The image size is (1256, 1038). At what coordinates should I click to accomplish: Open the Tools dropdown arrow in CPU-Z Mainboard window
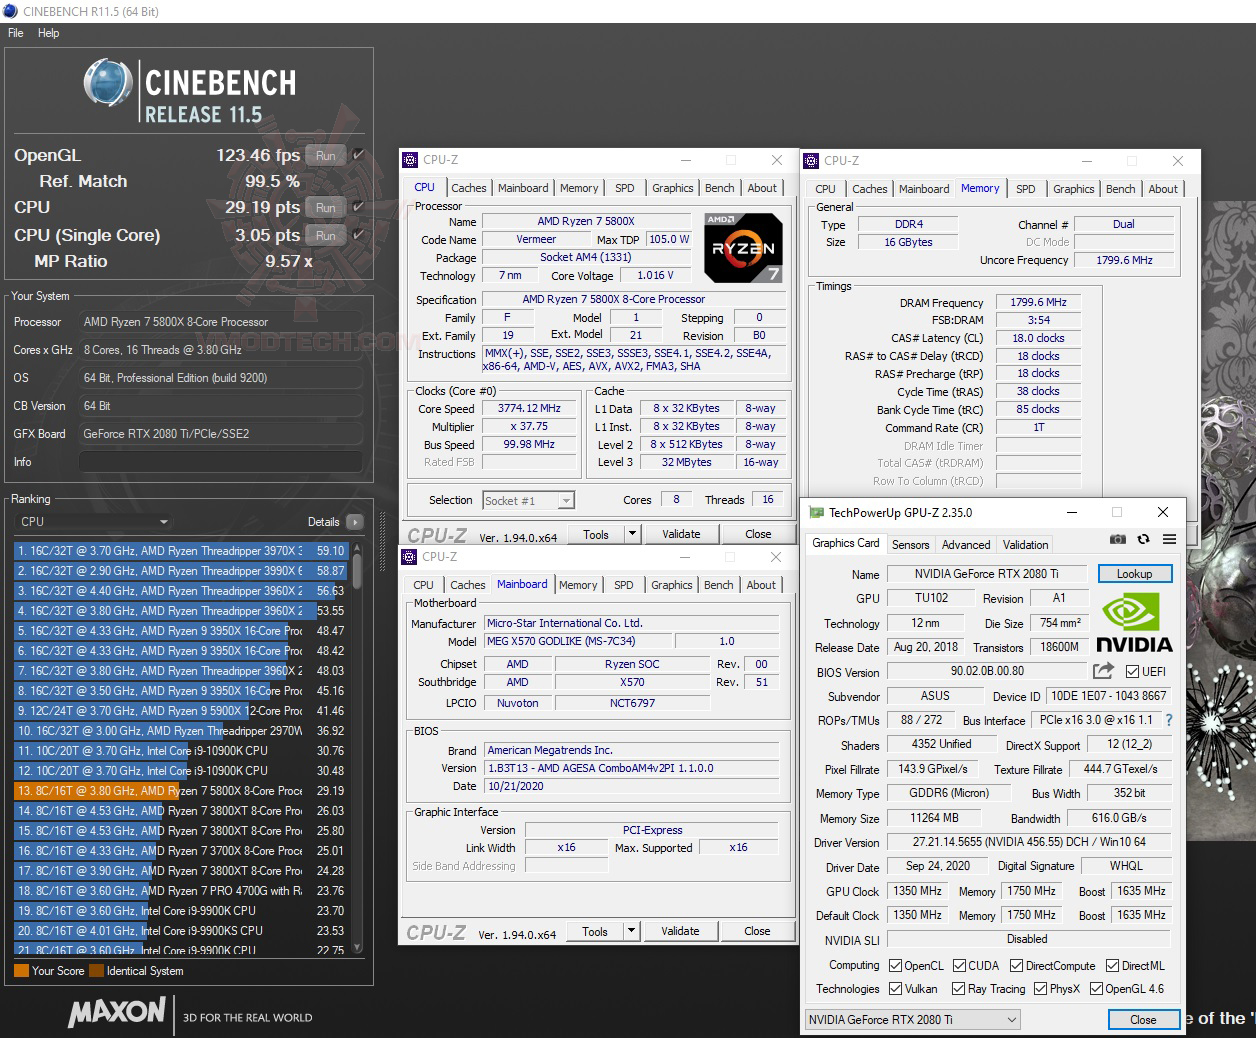631,931
